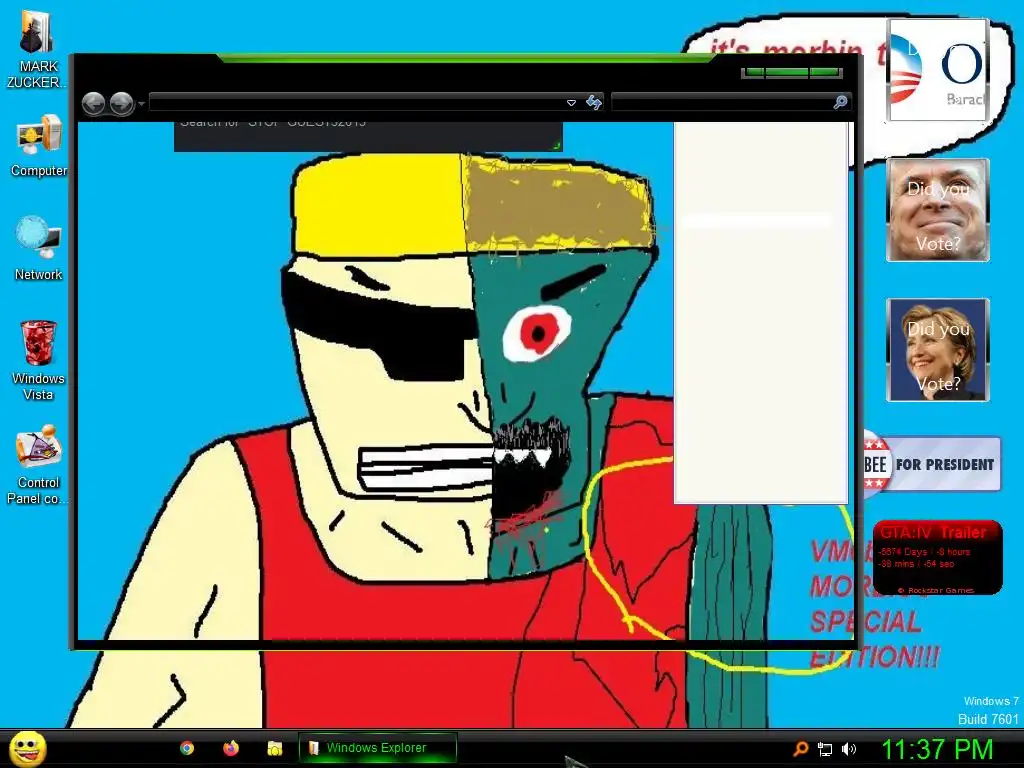Click the 'Search for' suggestion popup
The width and height of the screenshot is (1024, 768).
(368, 136)
